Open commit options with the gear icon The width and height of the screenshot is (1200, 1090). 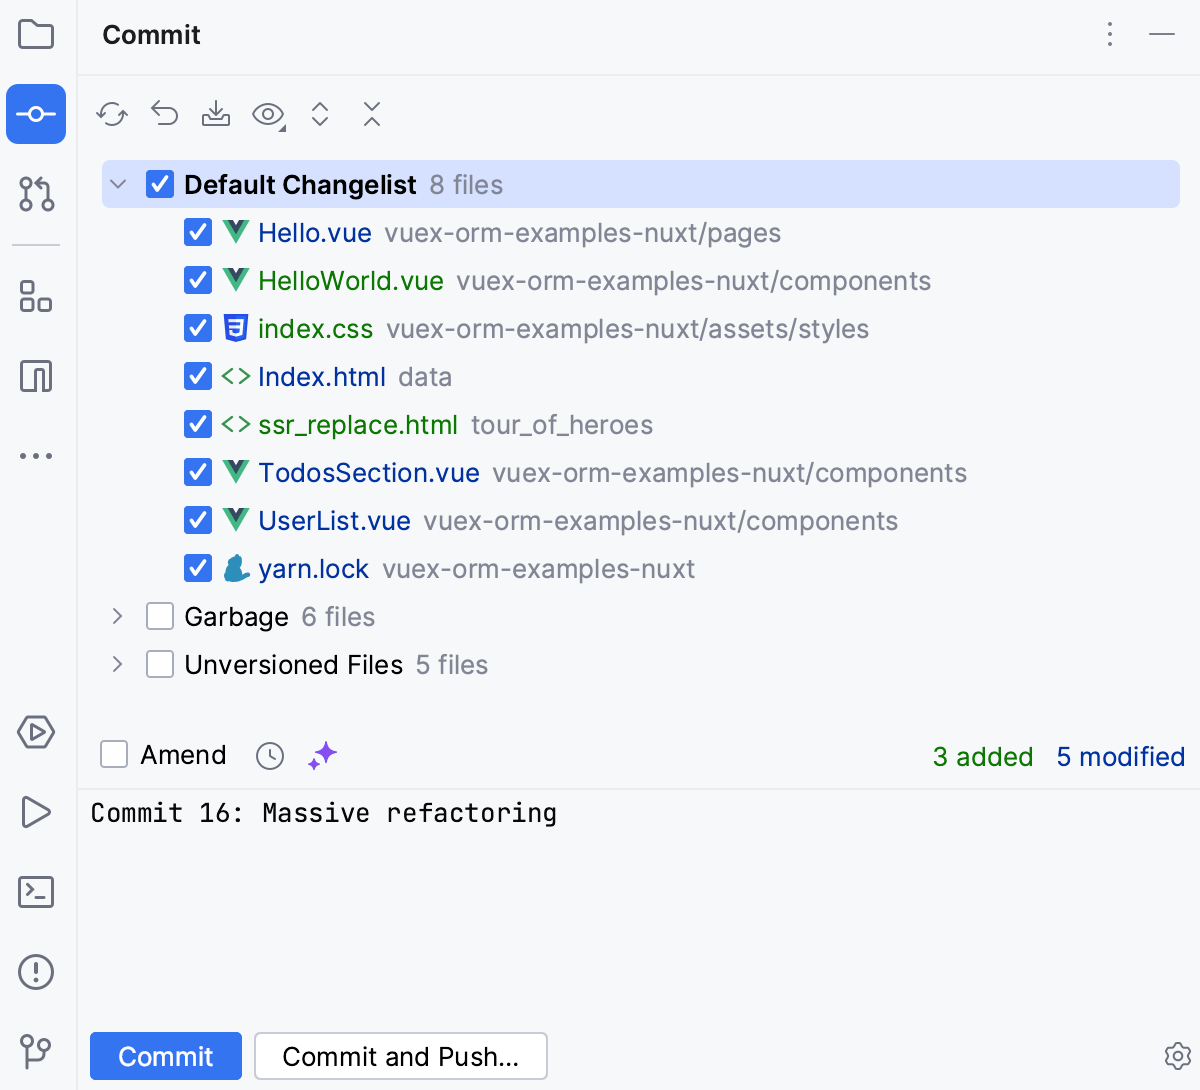click(x=1178, y=1056)
